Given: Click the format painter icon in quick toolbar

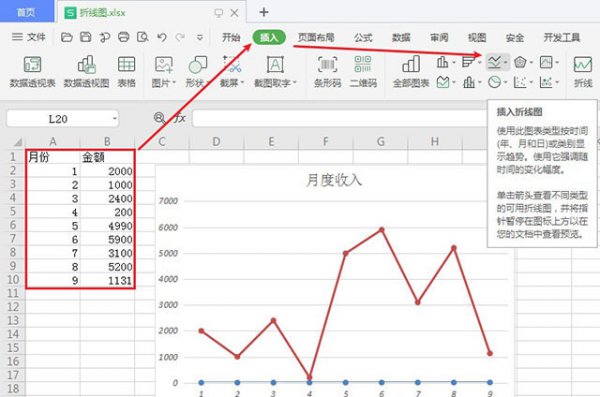Looking at the screenshot, I should coord(104,37).
